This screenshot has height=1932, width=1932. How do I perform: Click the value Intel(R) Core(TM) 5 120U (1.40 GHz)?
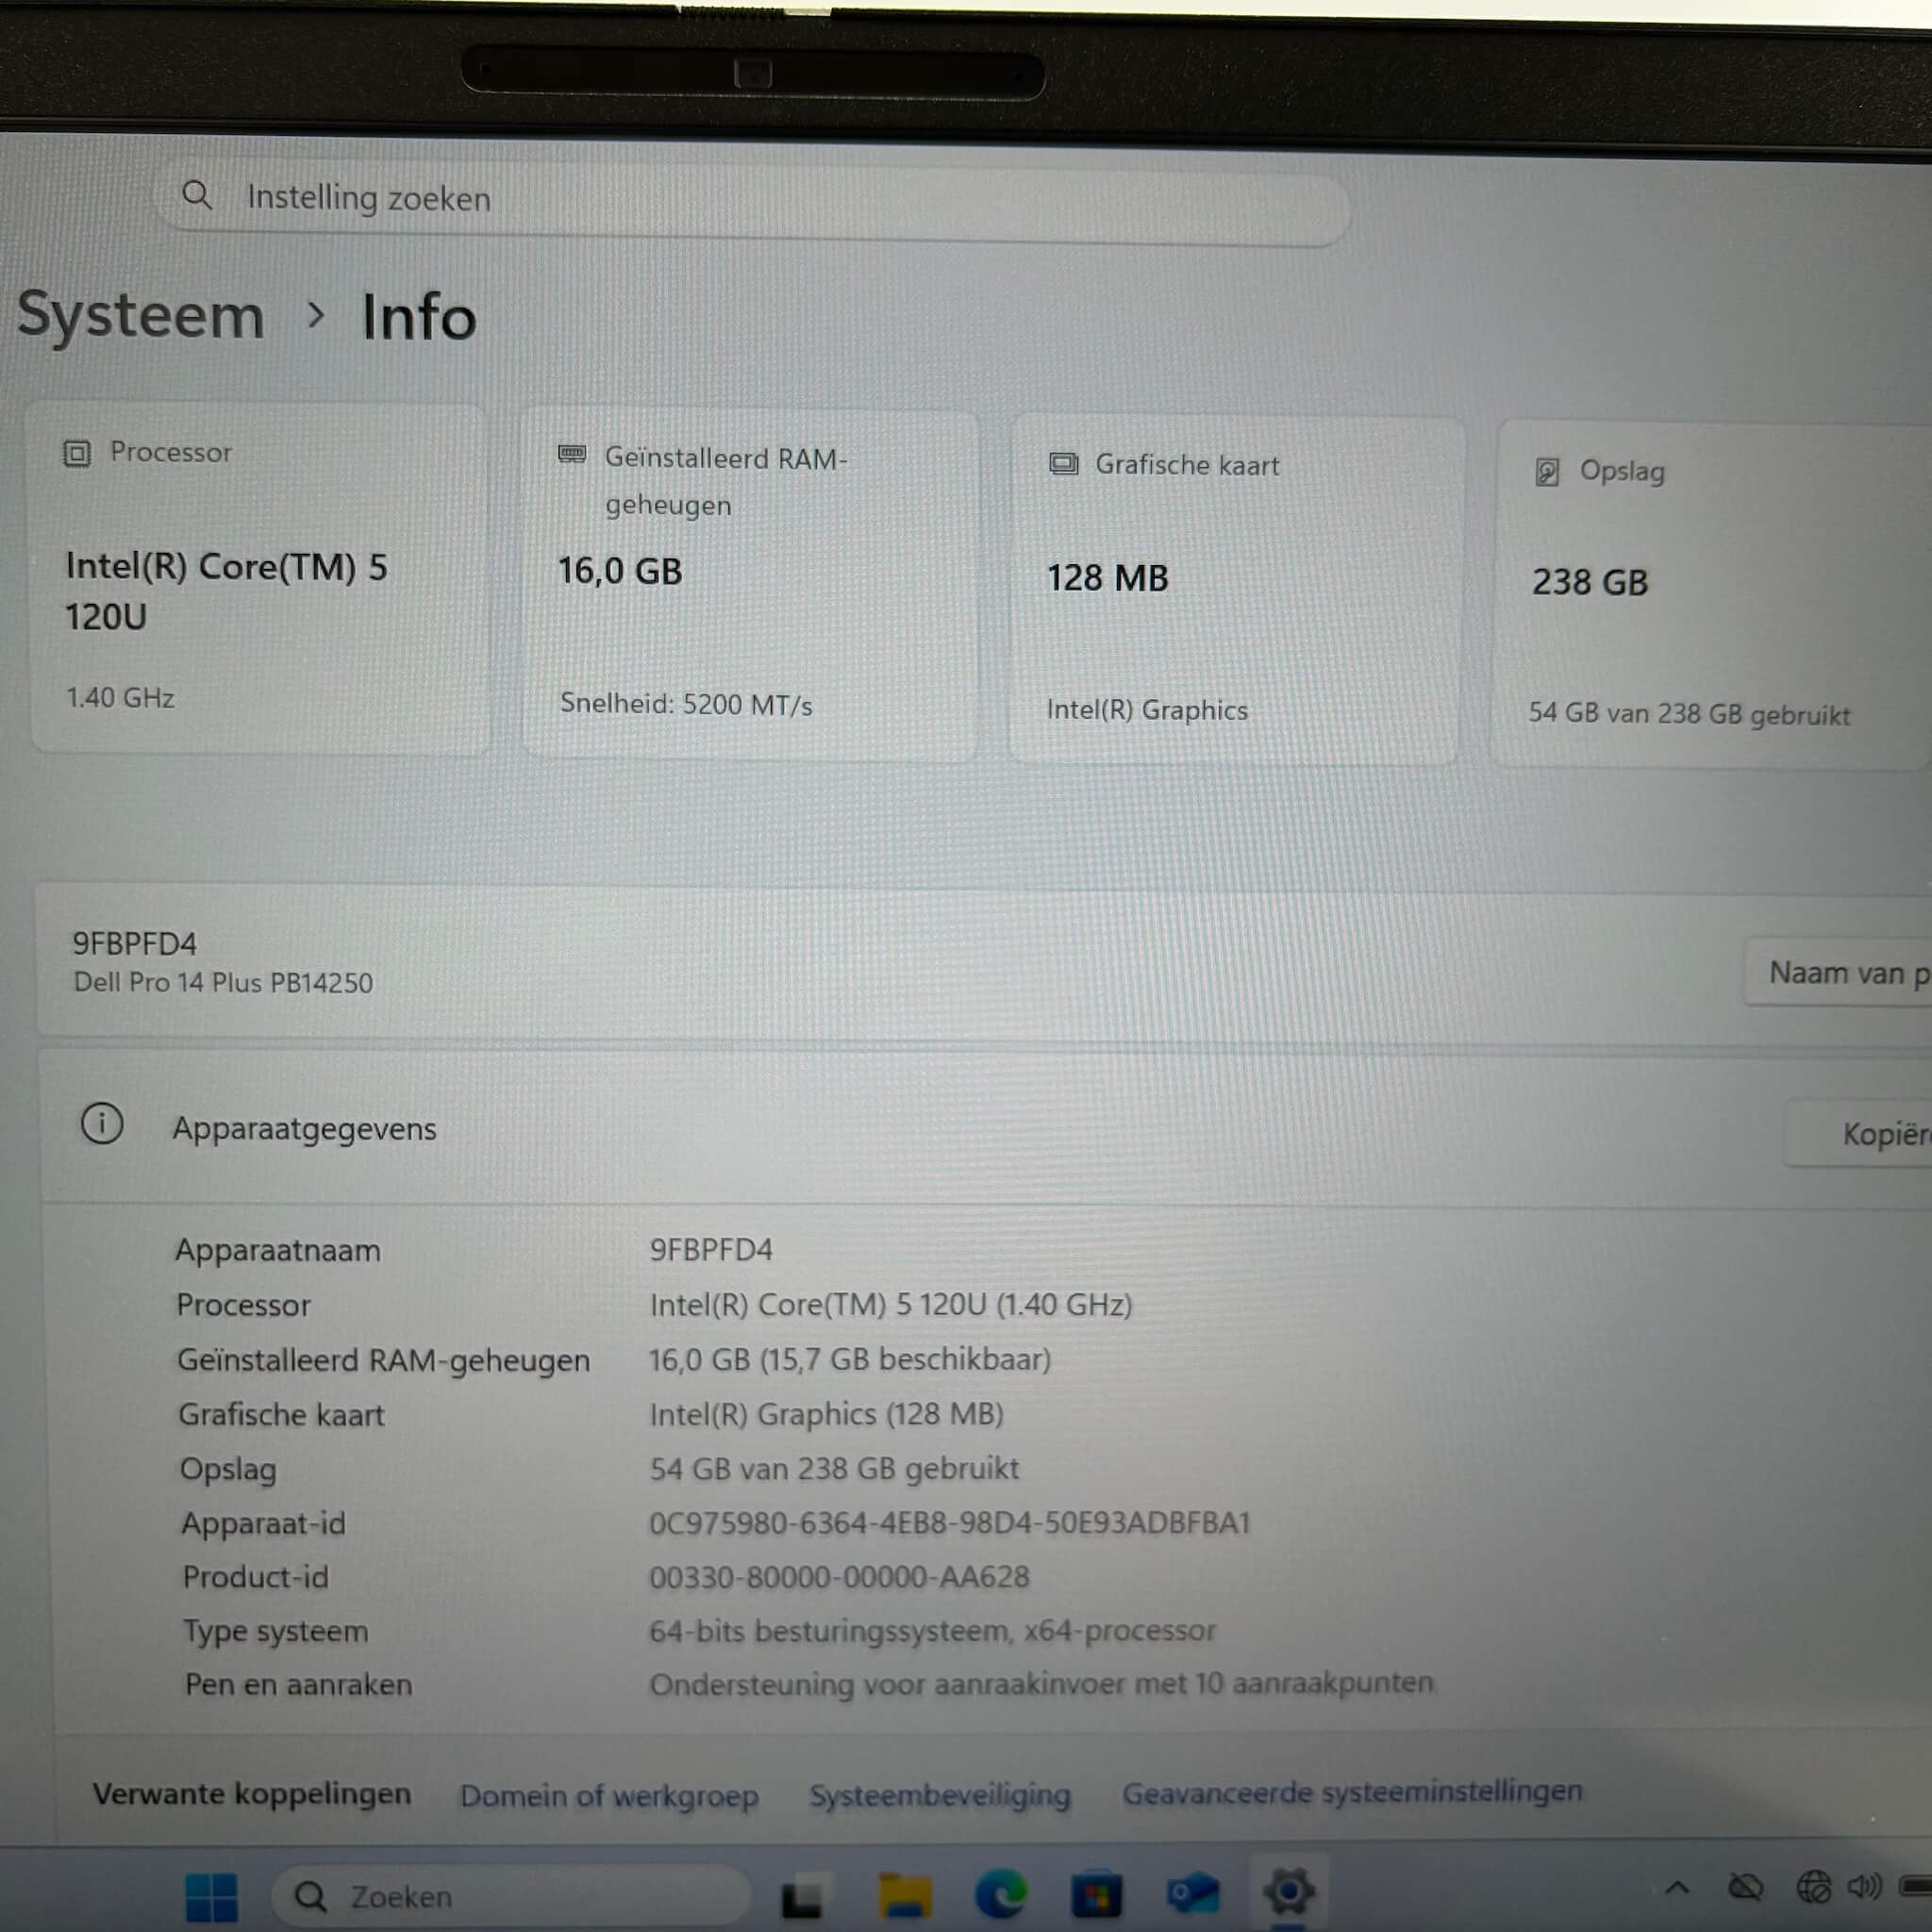pos(891,1305)
